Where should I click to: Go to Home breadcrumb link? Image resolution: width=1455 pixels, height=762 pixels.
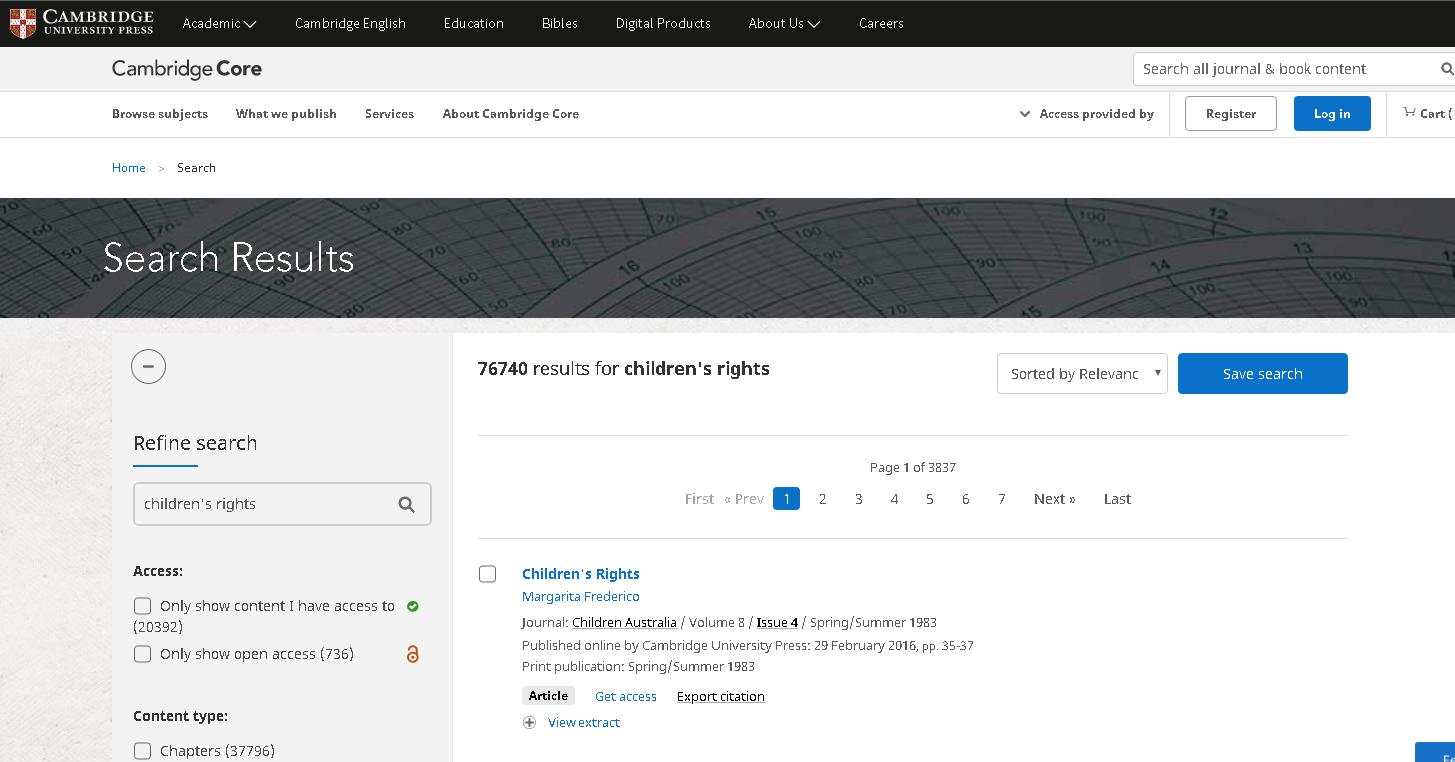pos(129,168)
